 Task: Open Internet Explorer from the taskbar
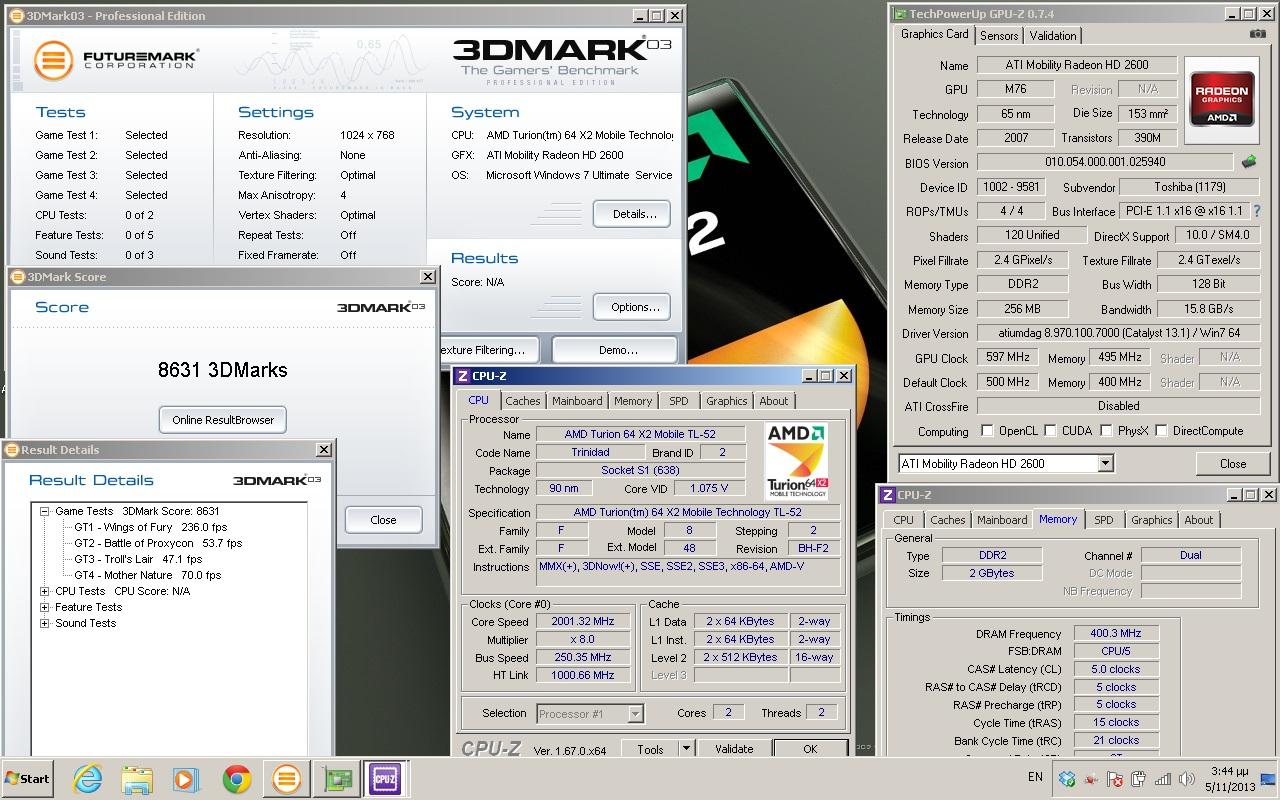point(88,779)
